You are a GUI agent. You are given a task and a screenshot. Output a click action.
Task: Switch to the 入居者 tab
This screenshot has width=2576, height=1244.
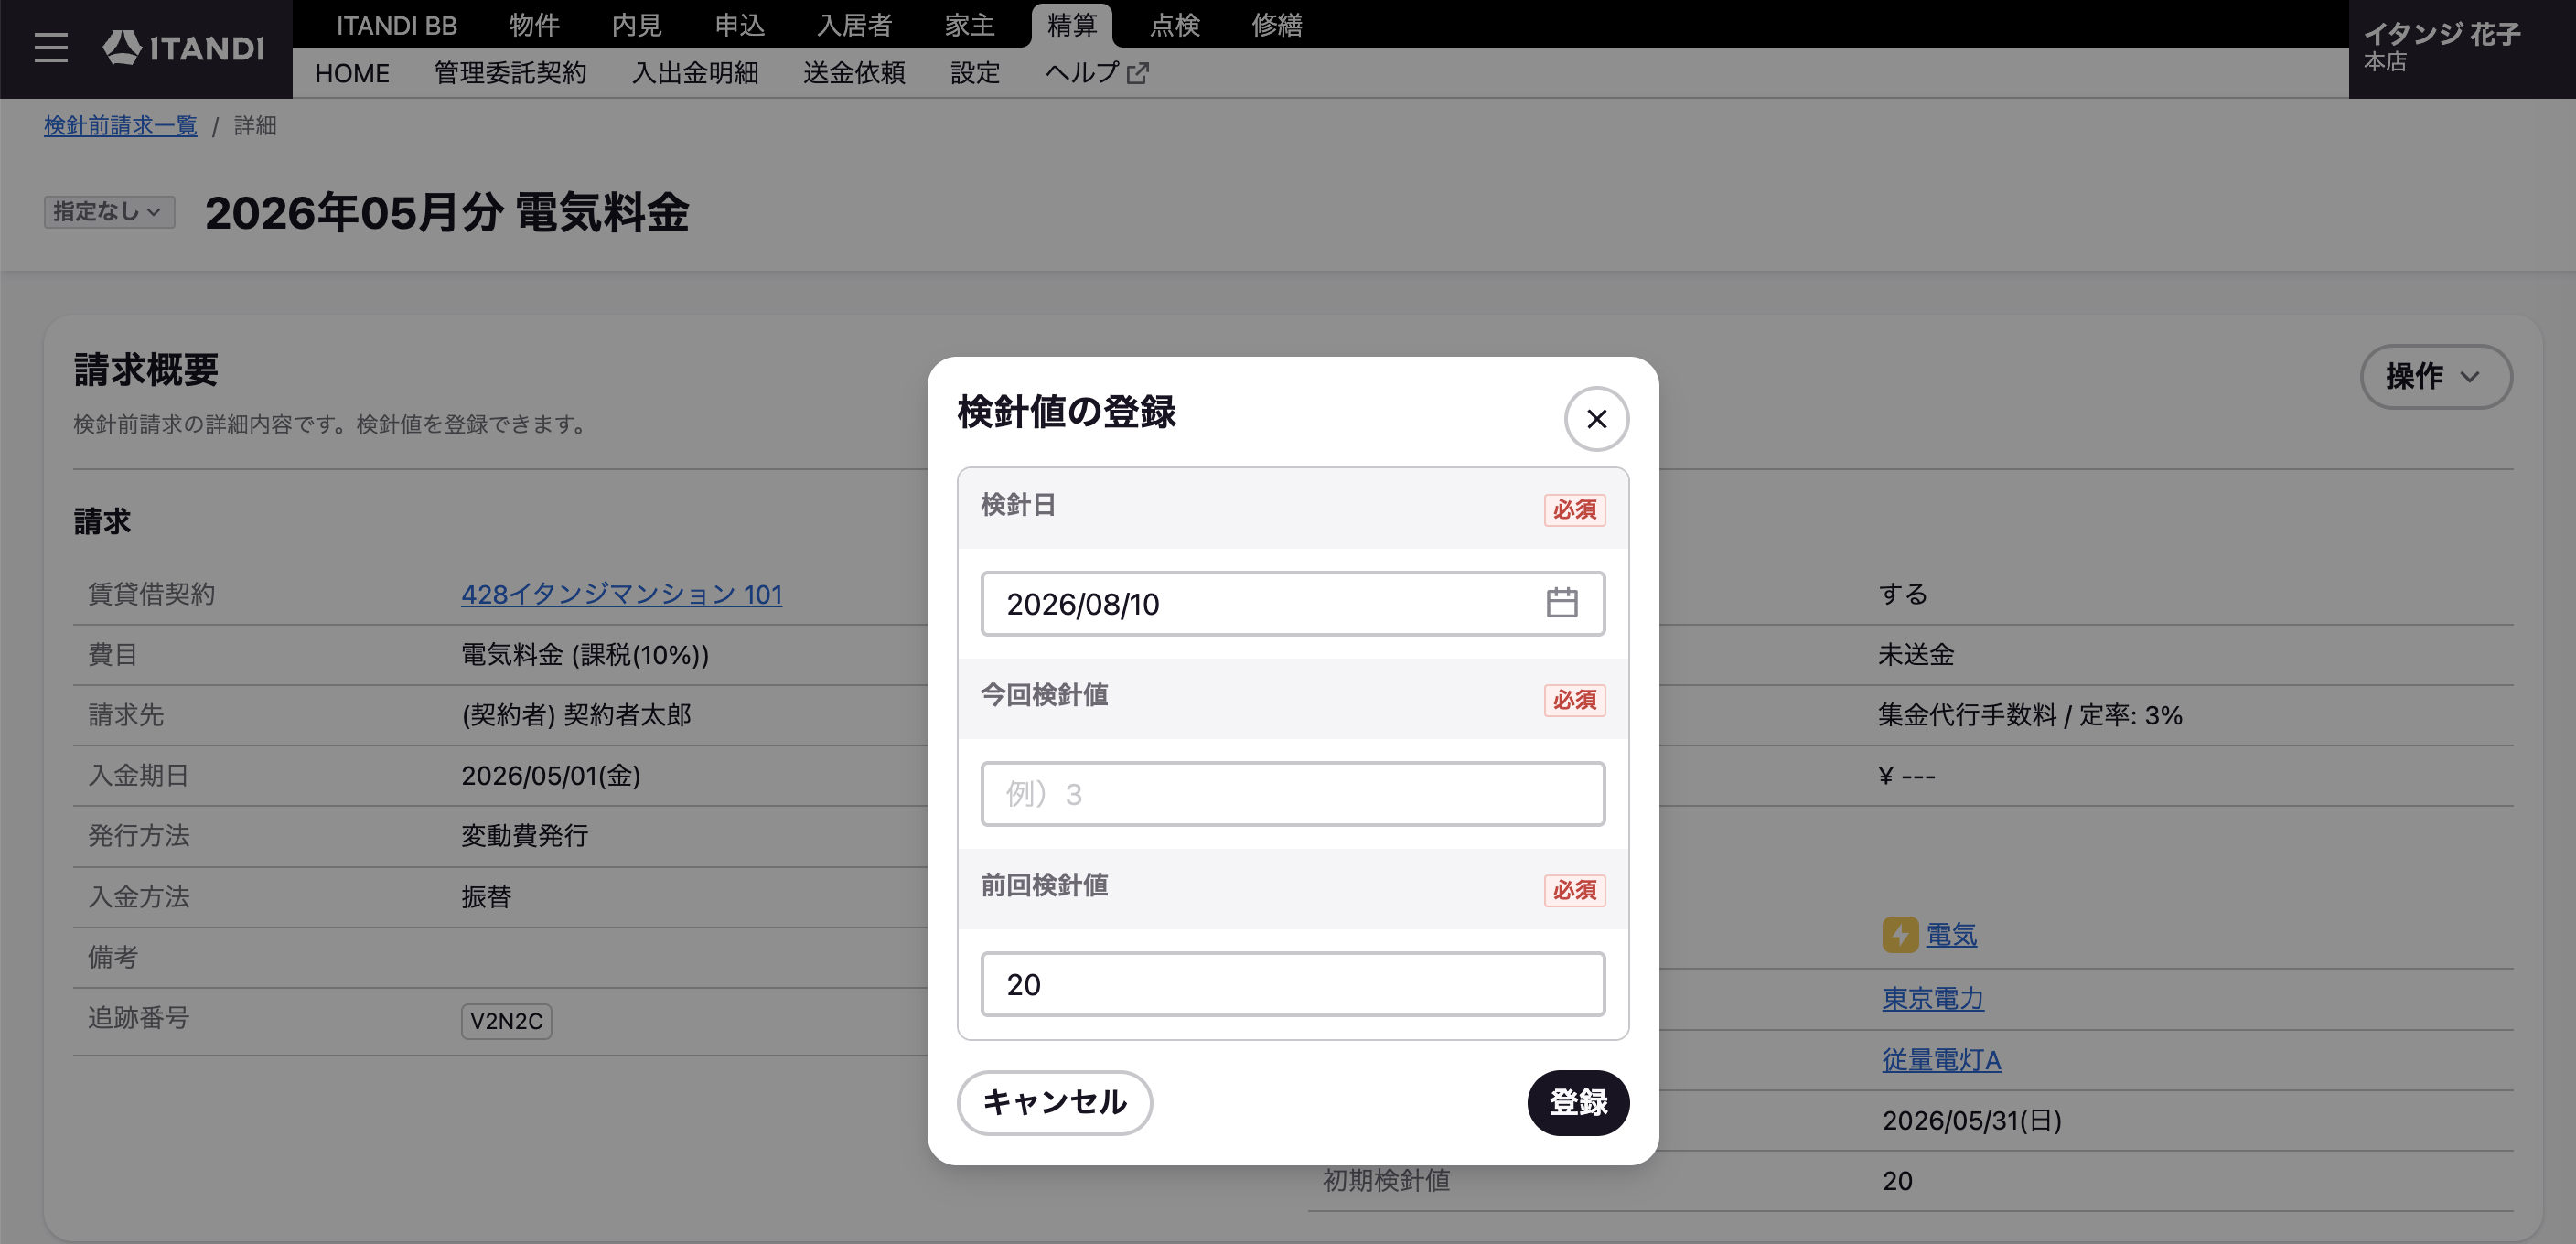(854, 25)
